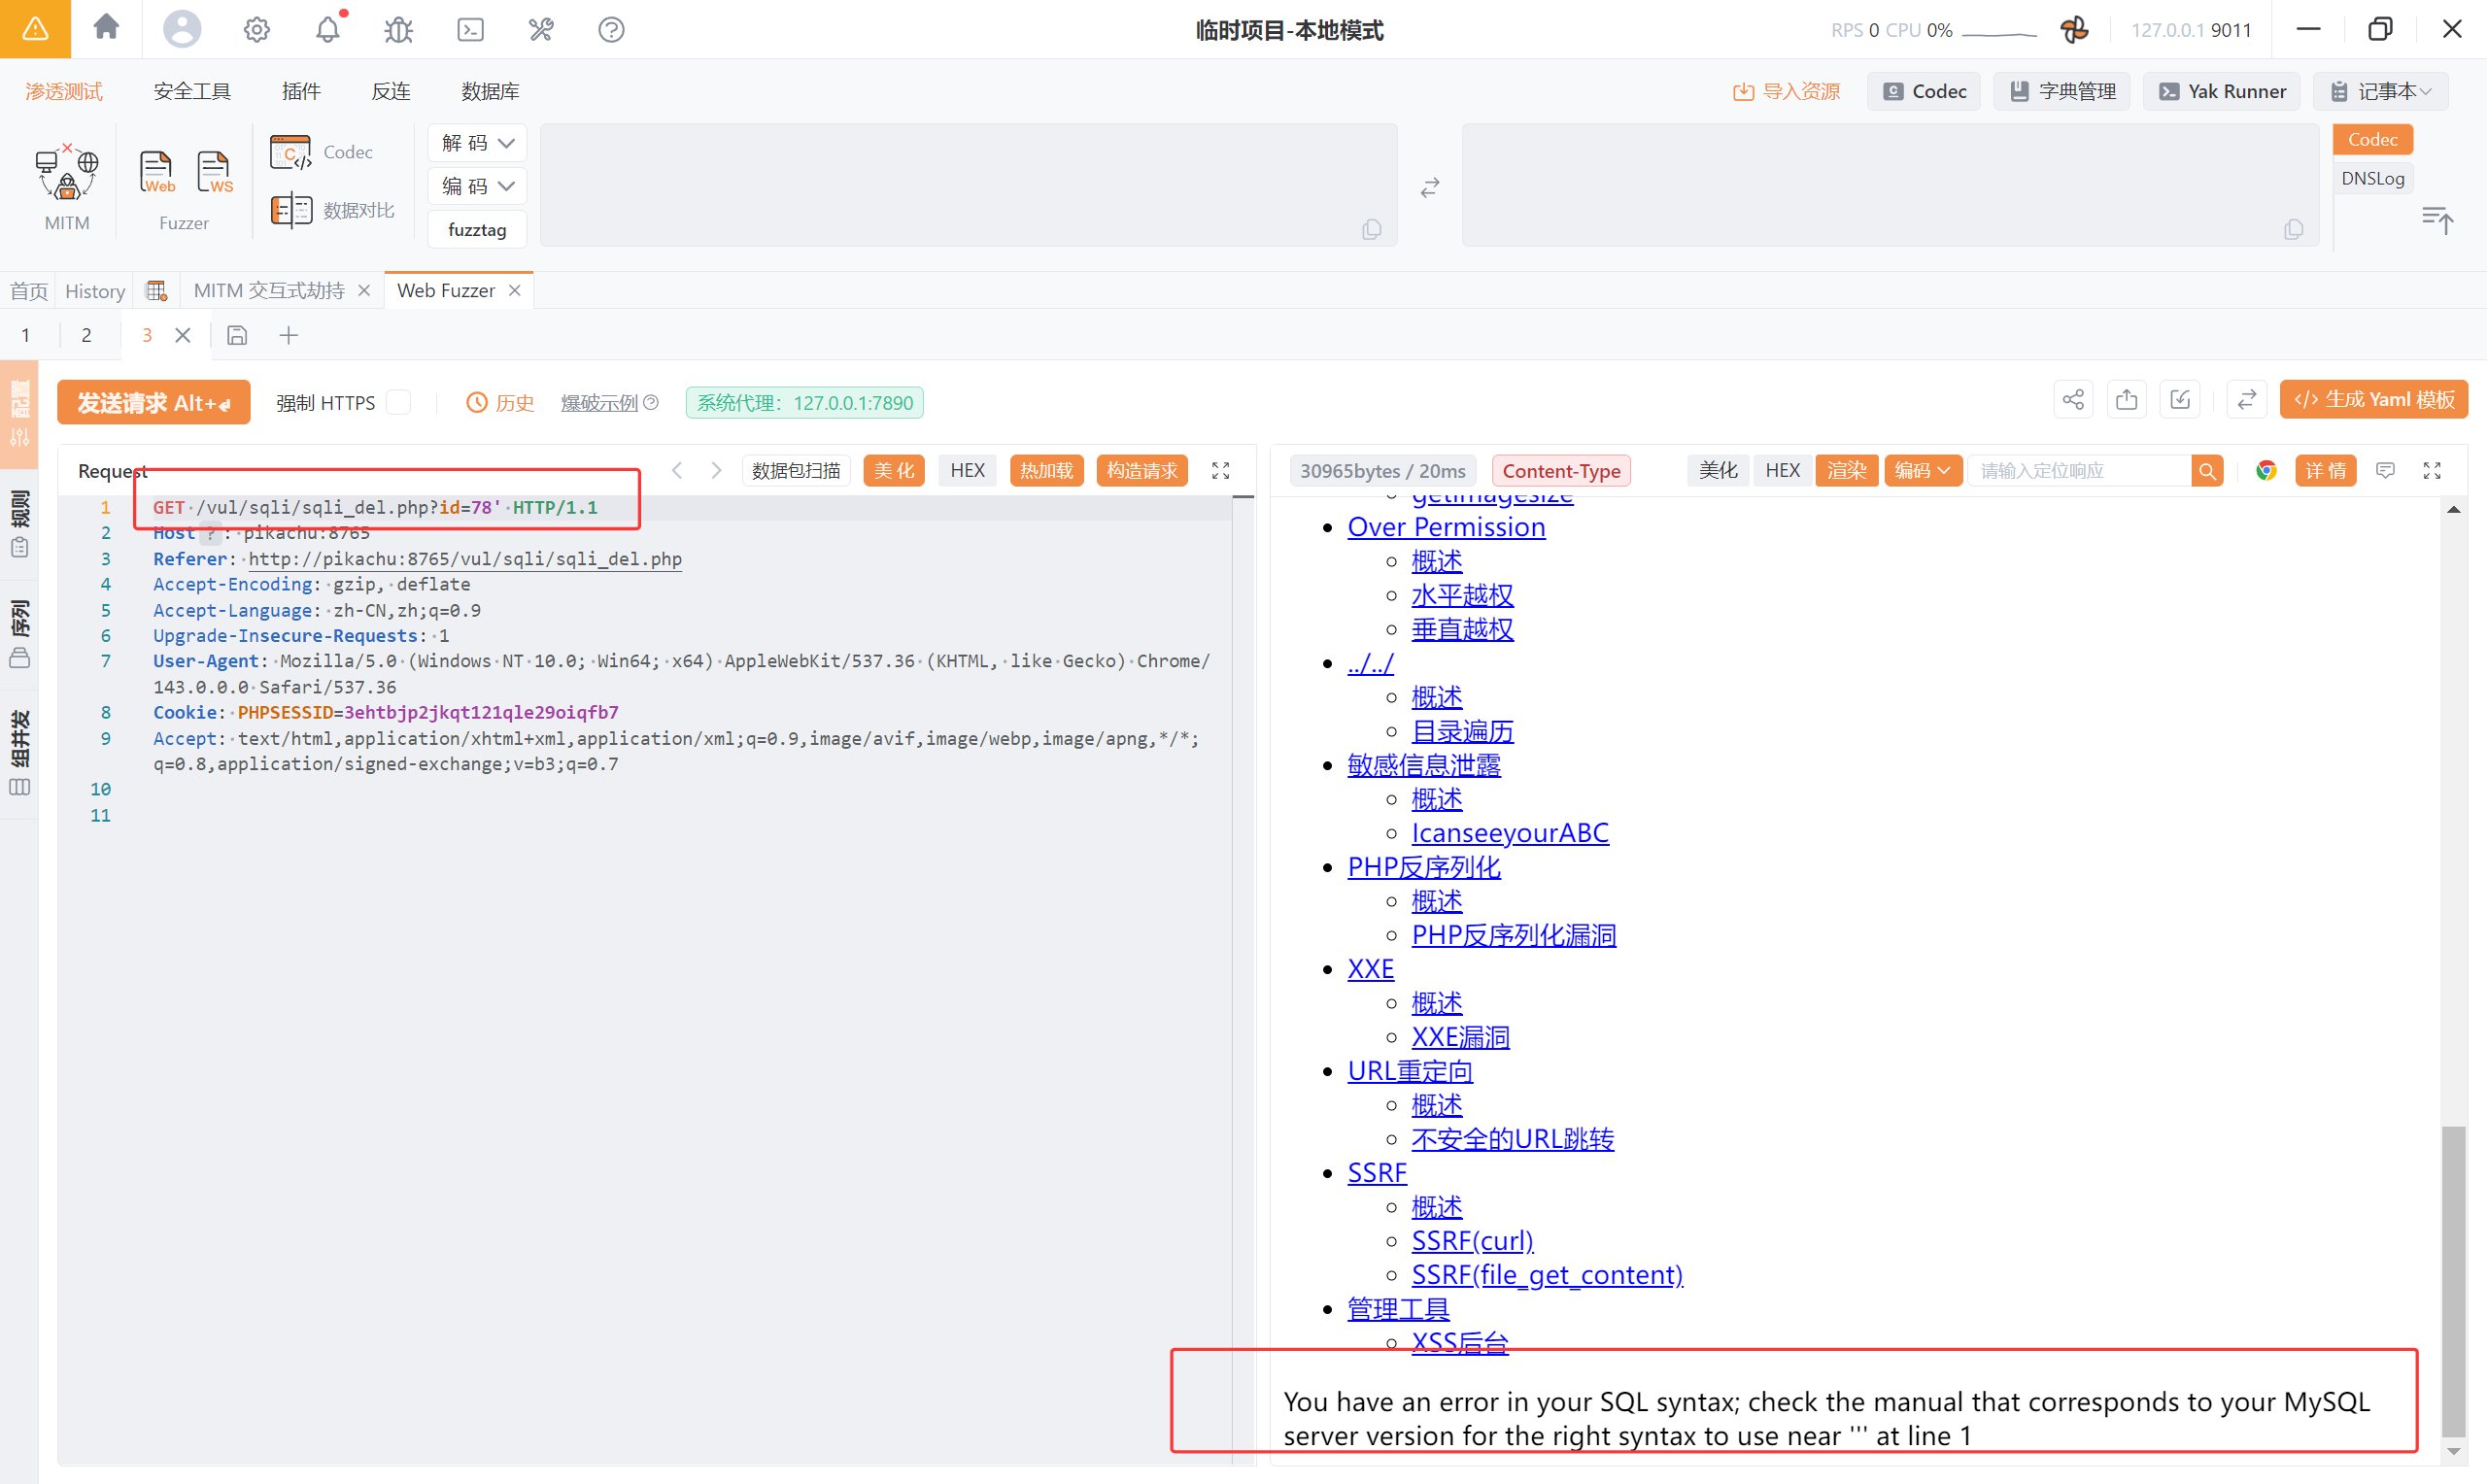Click the response search magnifier button
The image size is (2487, 1484).
[x=2207, y=470]
